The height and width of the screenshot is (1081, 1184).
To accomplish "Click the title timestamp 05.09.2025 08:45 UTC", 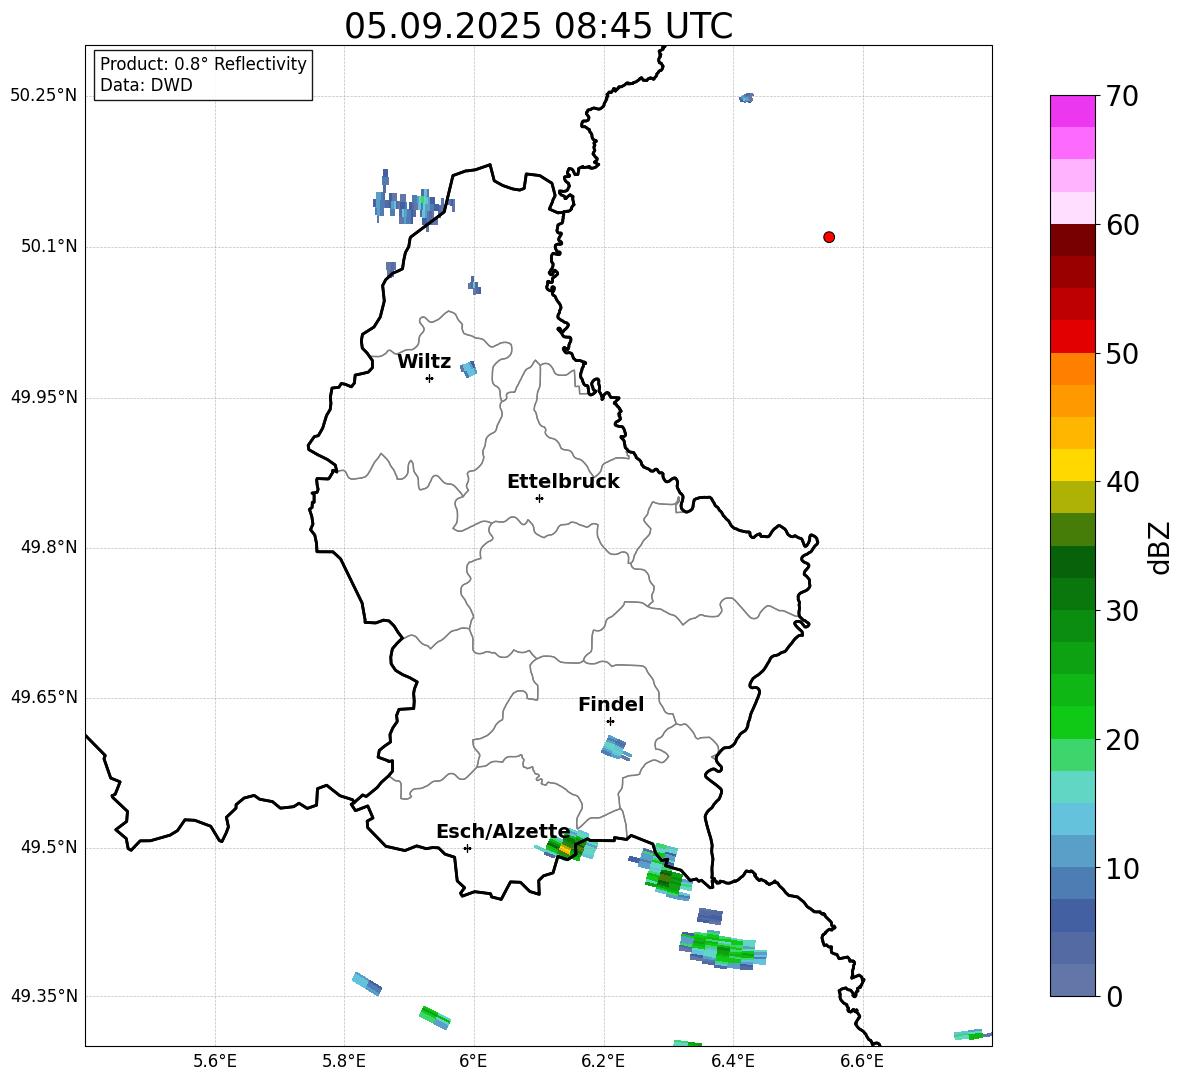I will pyautogui.click(x=538, y=26).
